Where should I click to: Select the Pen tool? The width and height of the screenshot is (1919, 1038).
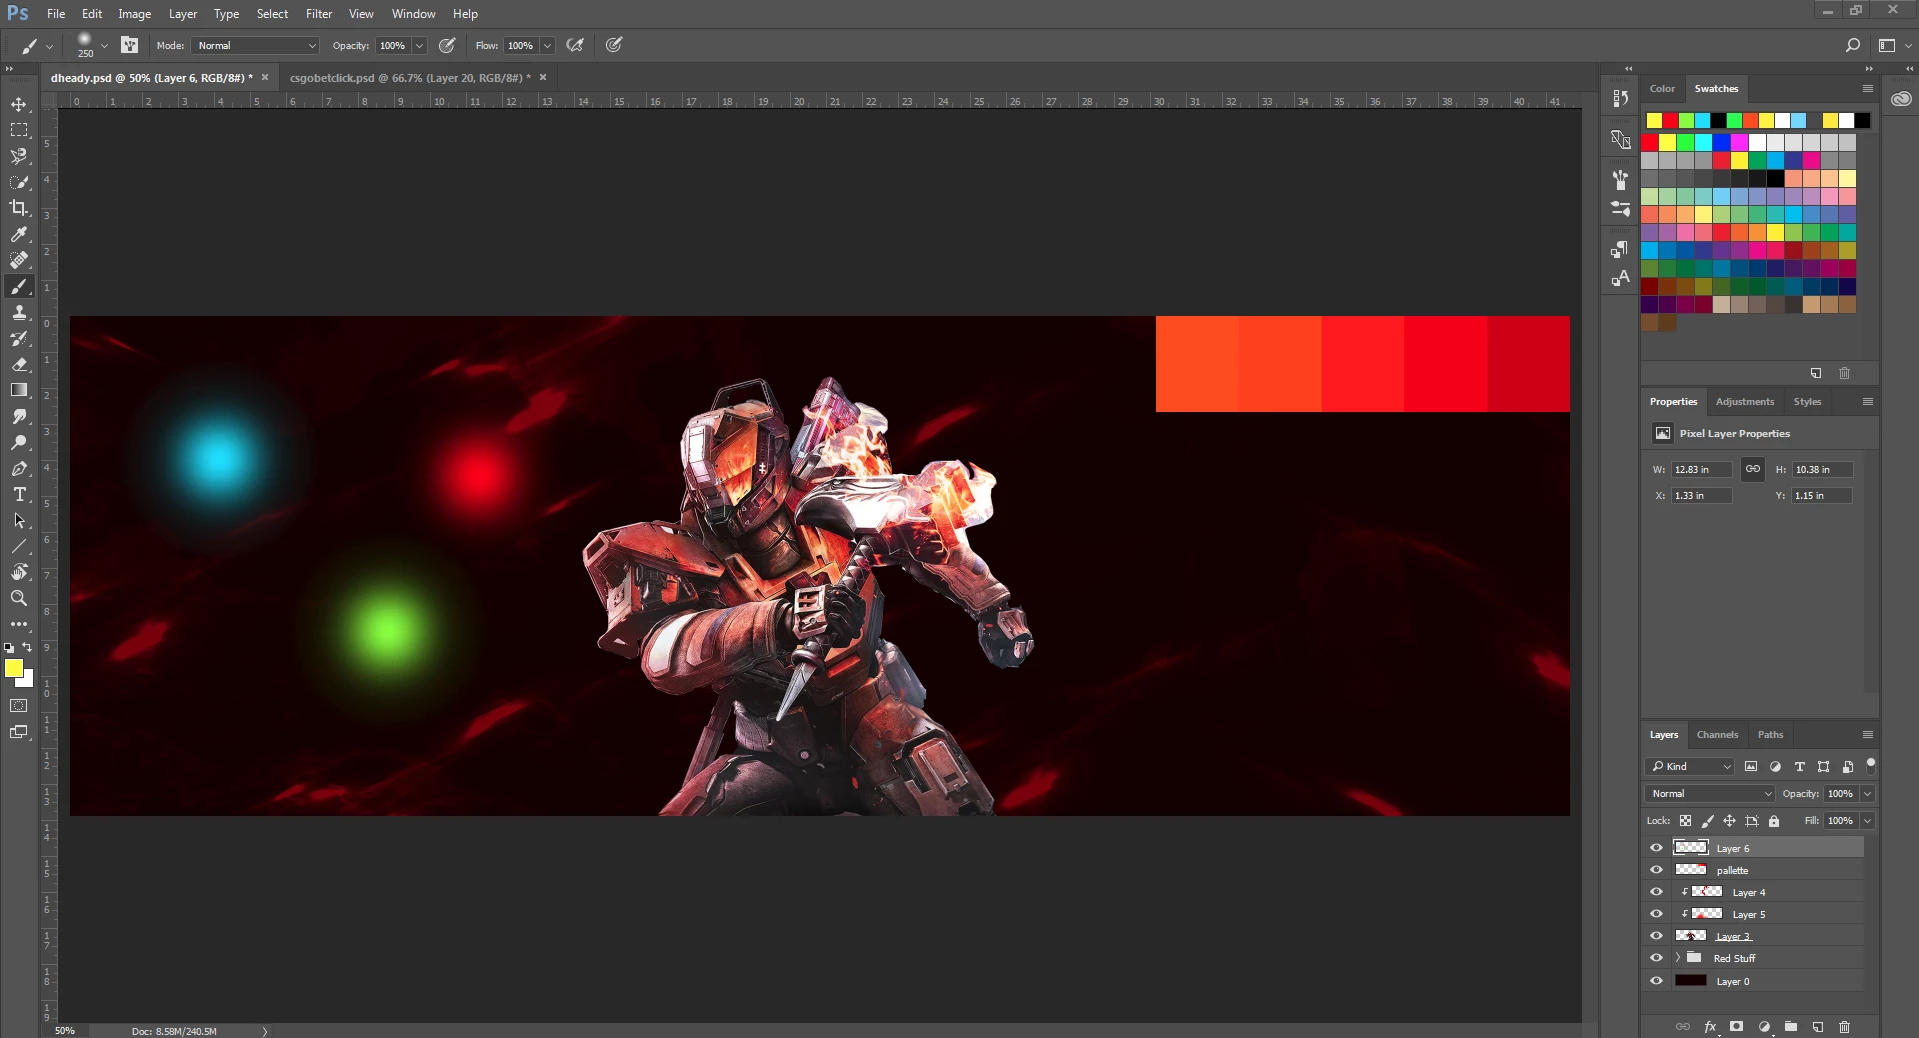click(x=19, y=468)
